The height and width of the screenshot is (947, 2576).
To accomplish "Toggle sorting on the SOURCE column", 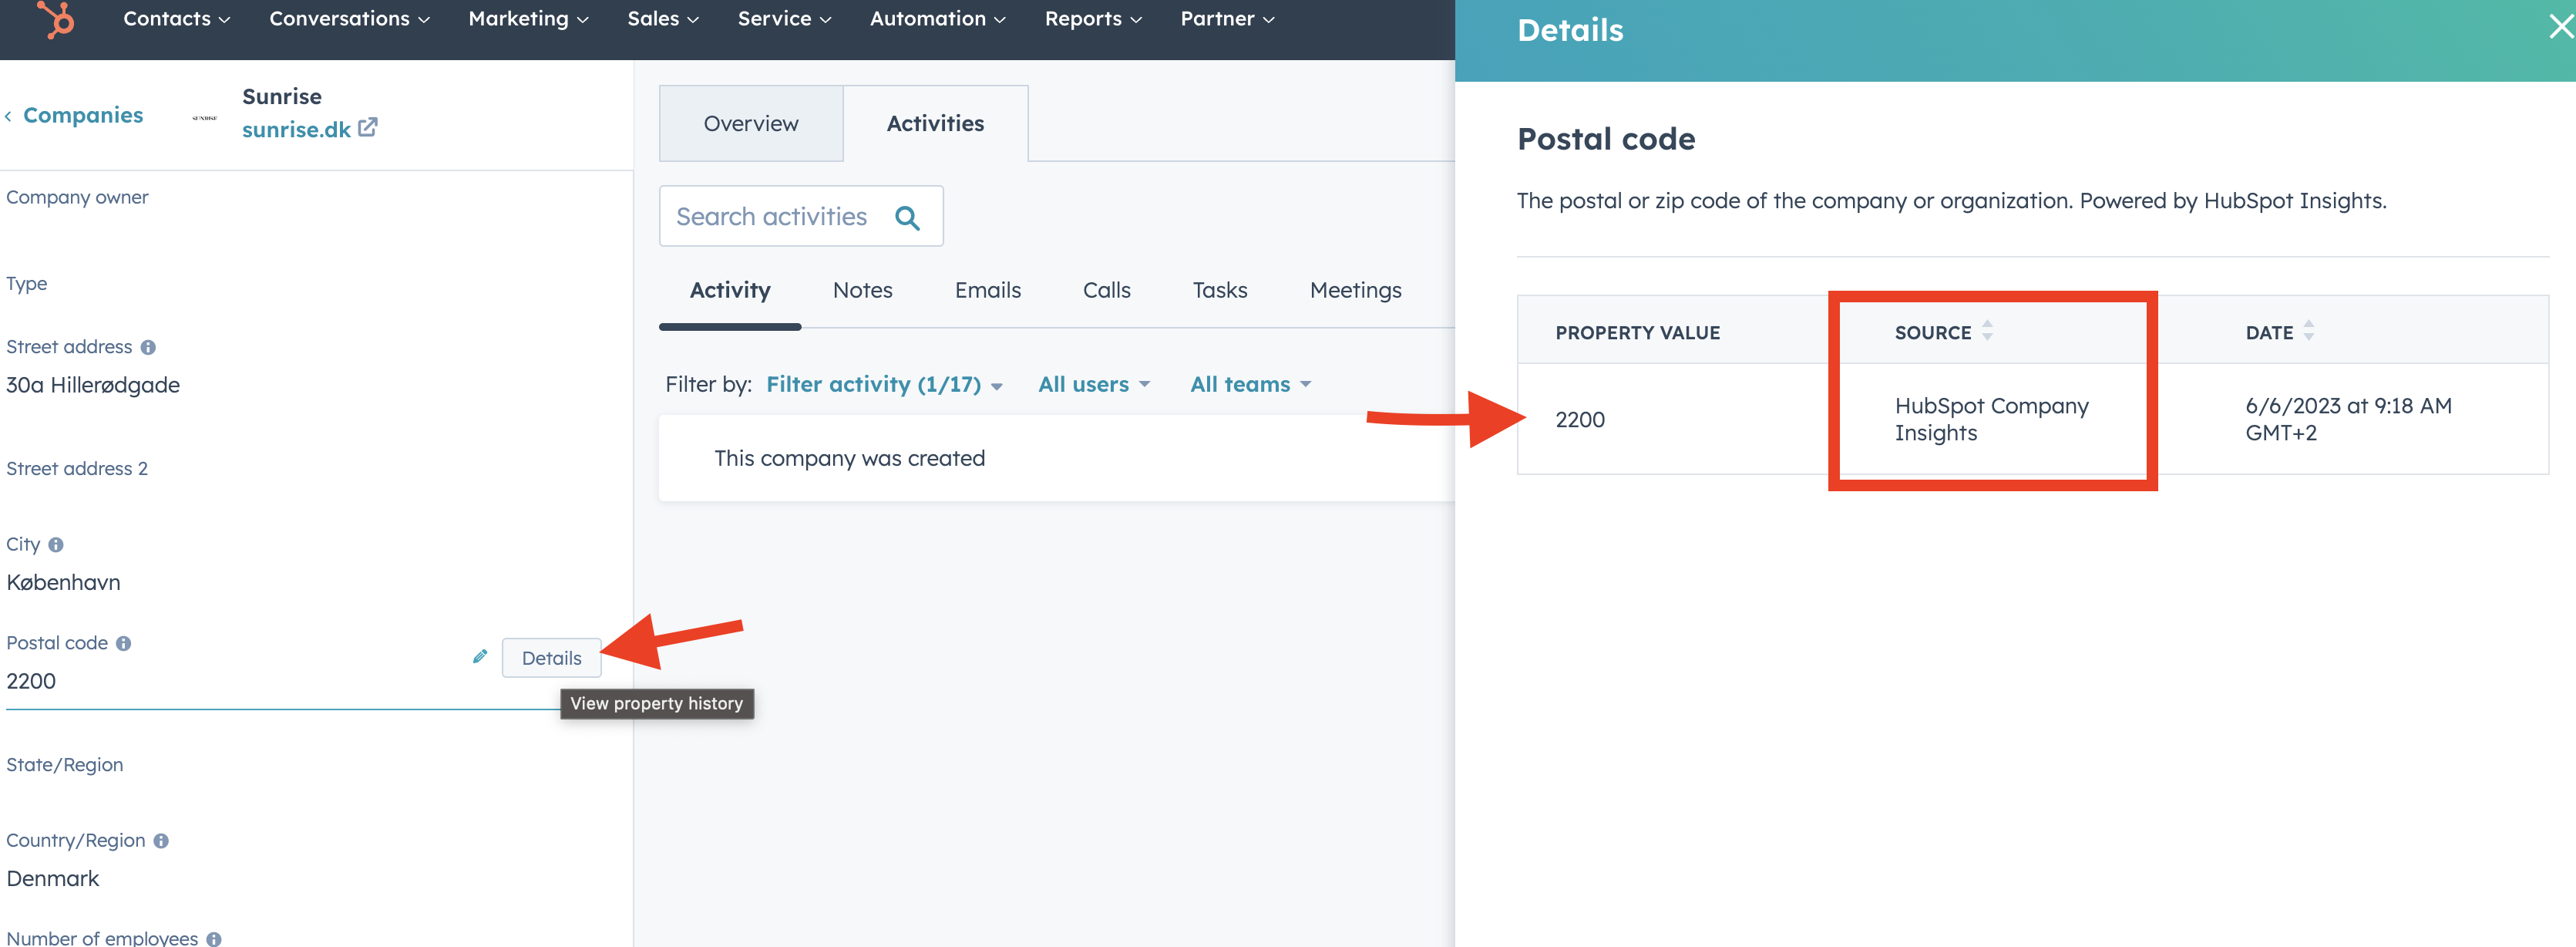I will (x=1987, y=331).
